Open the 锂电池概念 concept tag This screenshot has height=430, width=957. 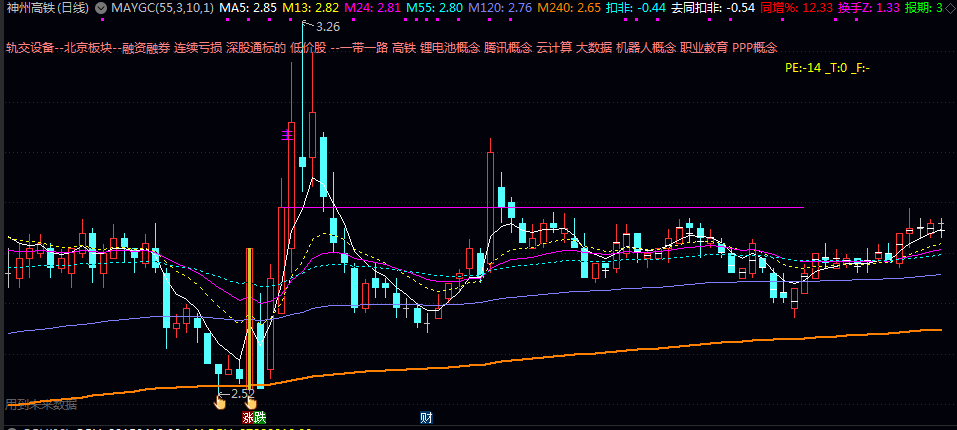(x=449, y=48)
